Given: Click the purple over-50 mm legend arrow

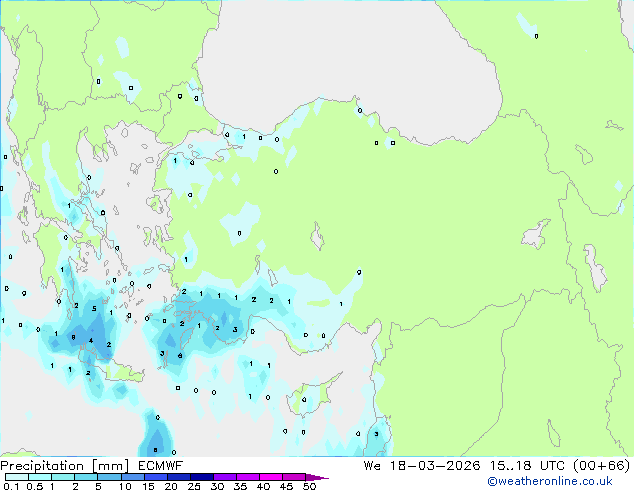Looking at the screenshot, I should [x=317, y=477].
